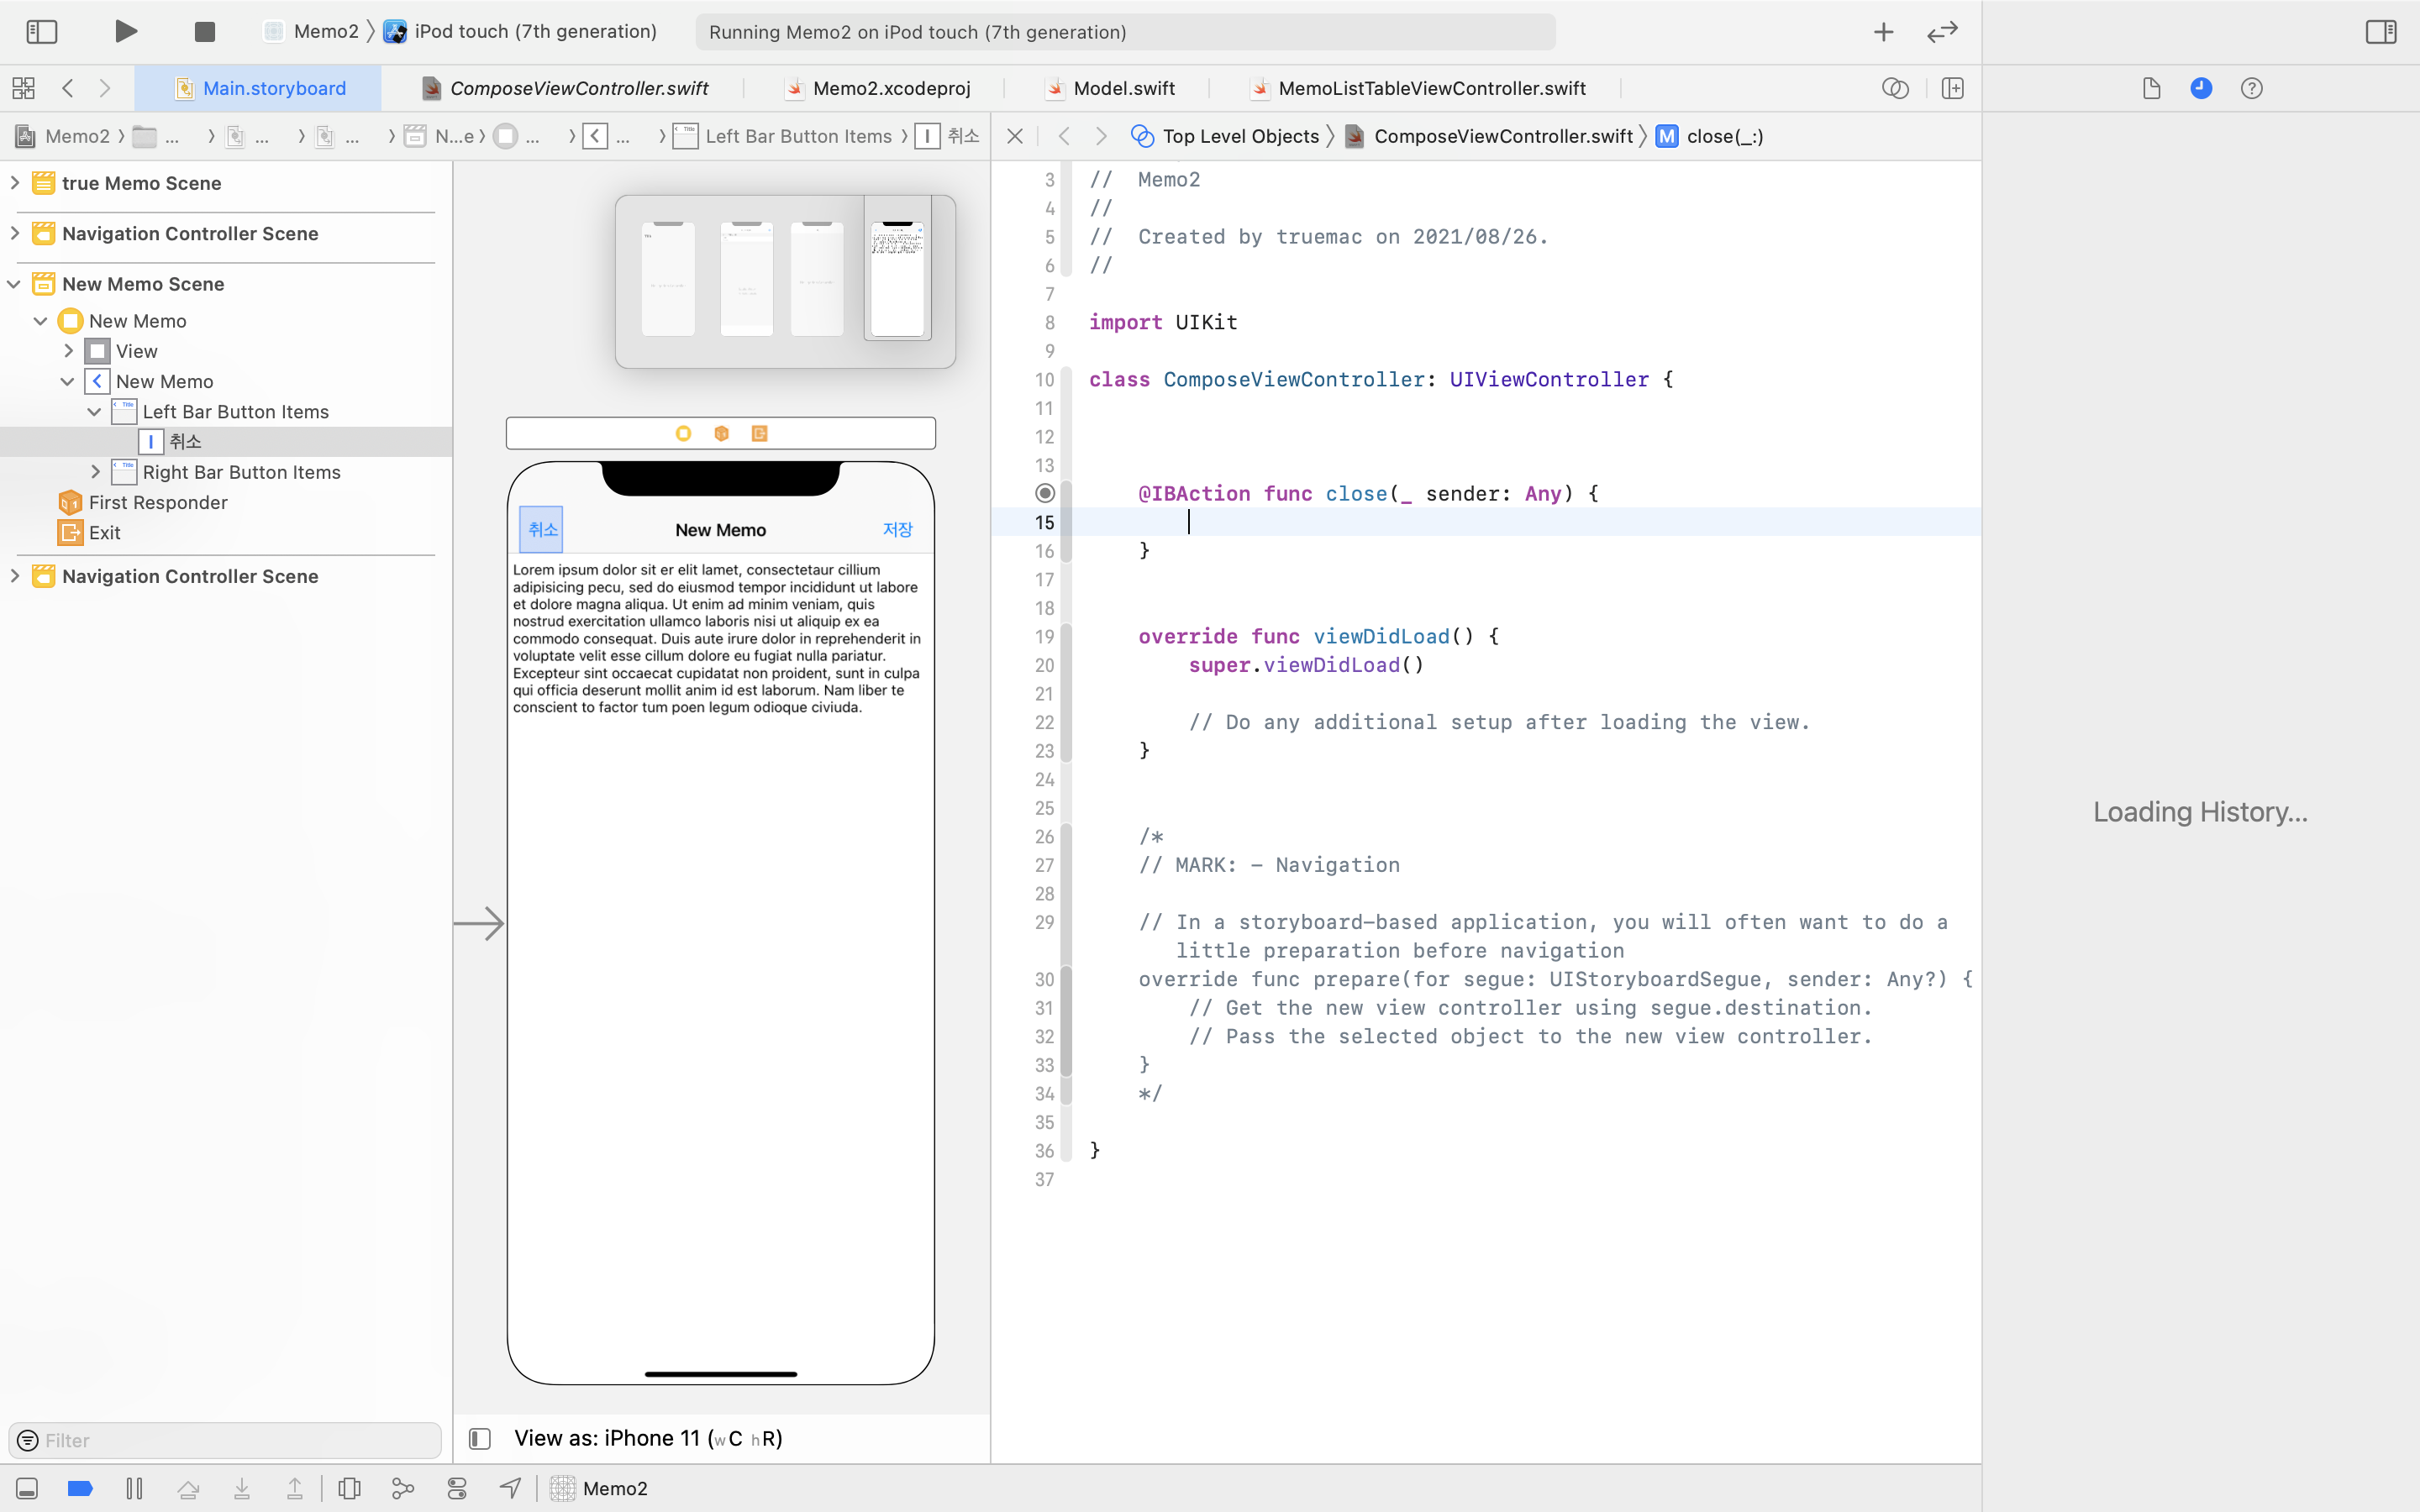Expand Right Bar Button Items
The image size is (2420, 1512).
pos(96,472)
